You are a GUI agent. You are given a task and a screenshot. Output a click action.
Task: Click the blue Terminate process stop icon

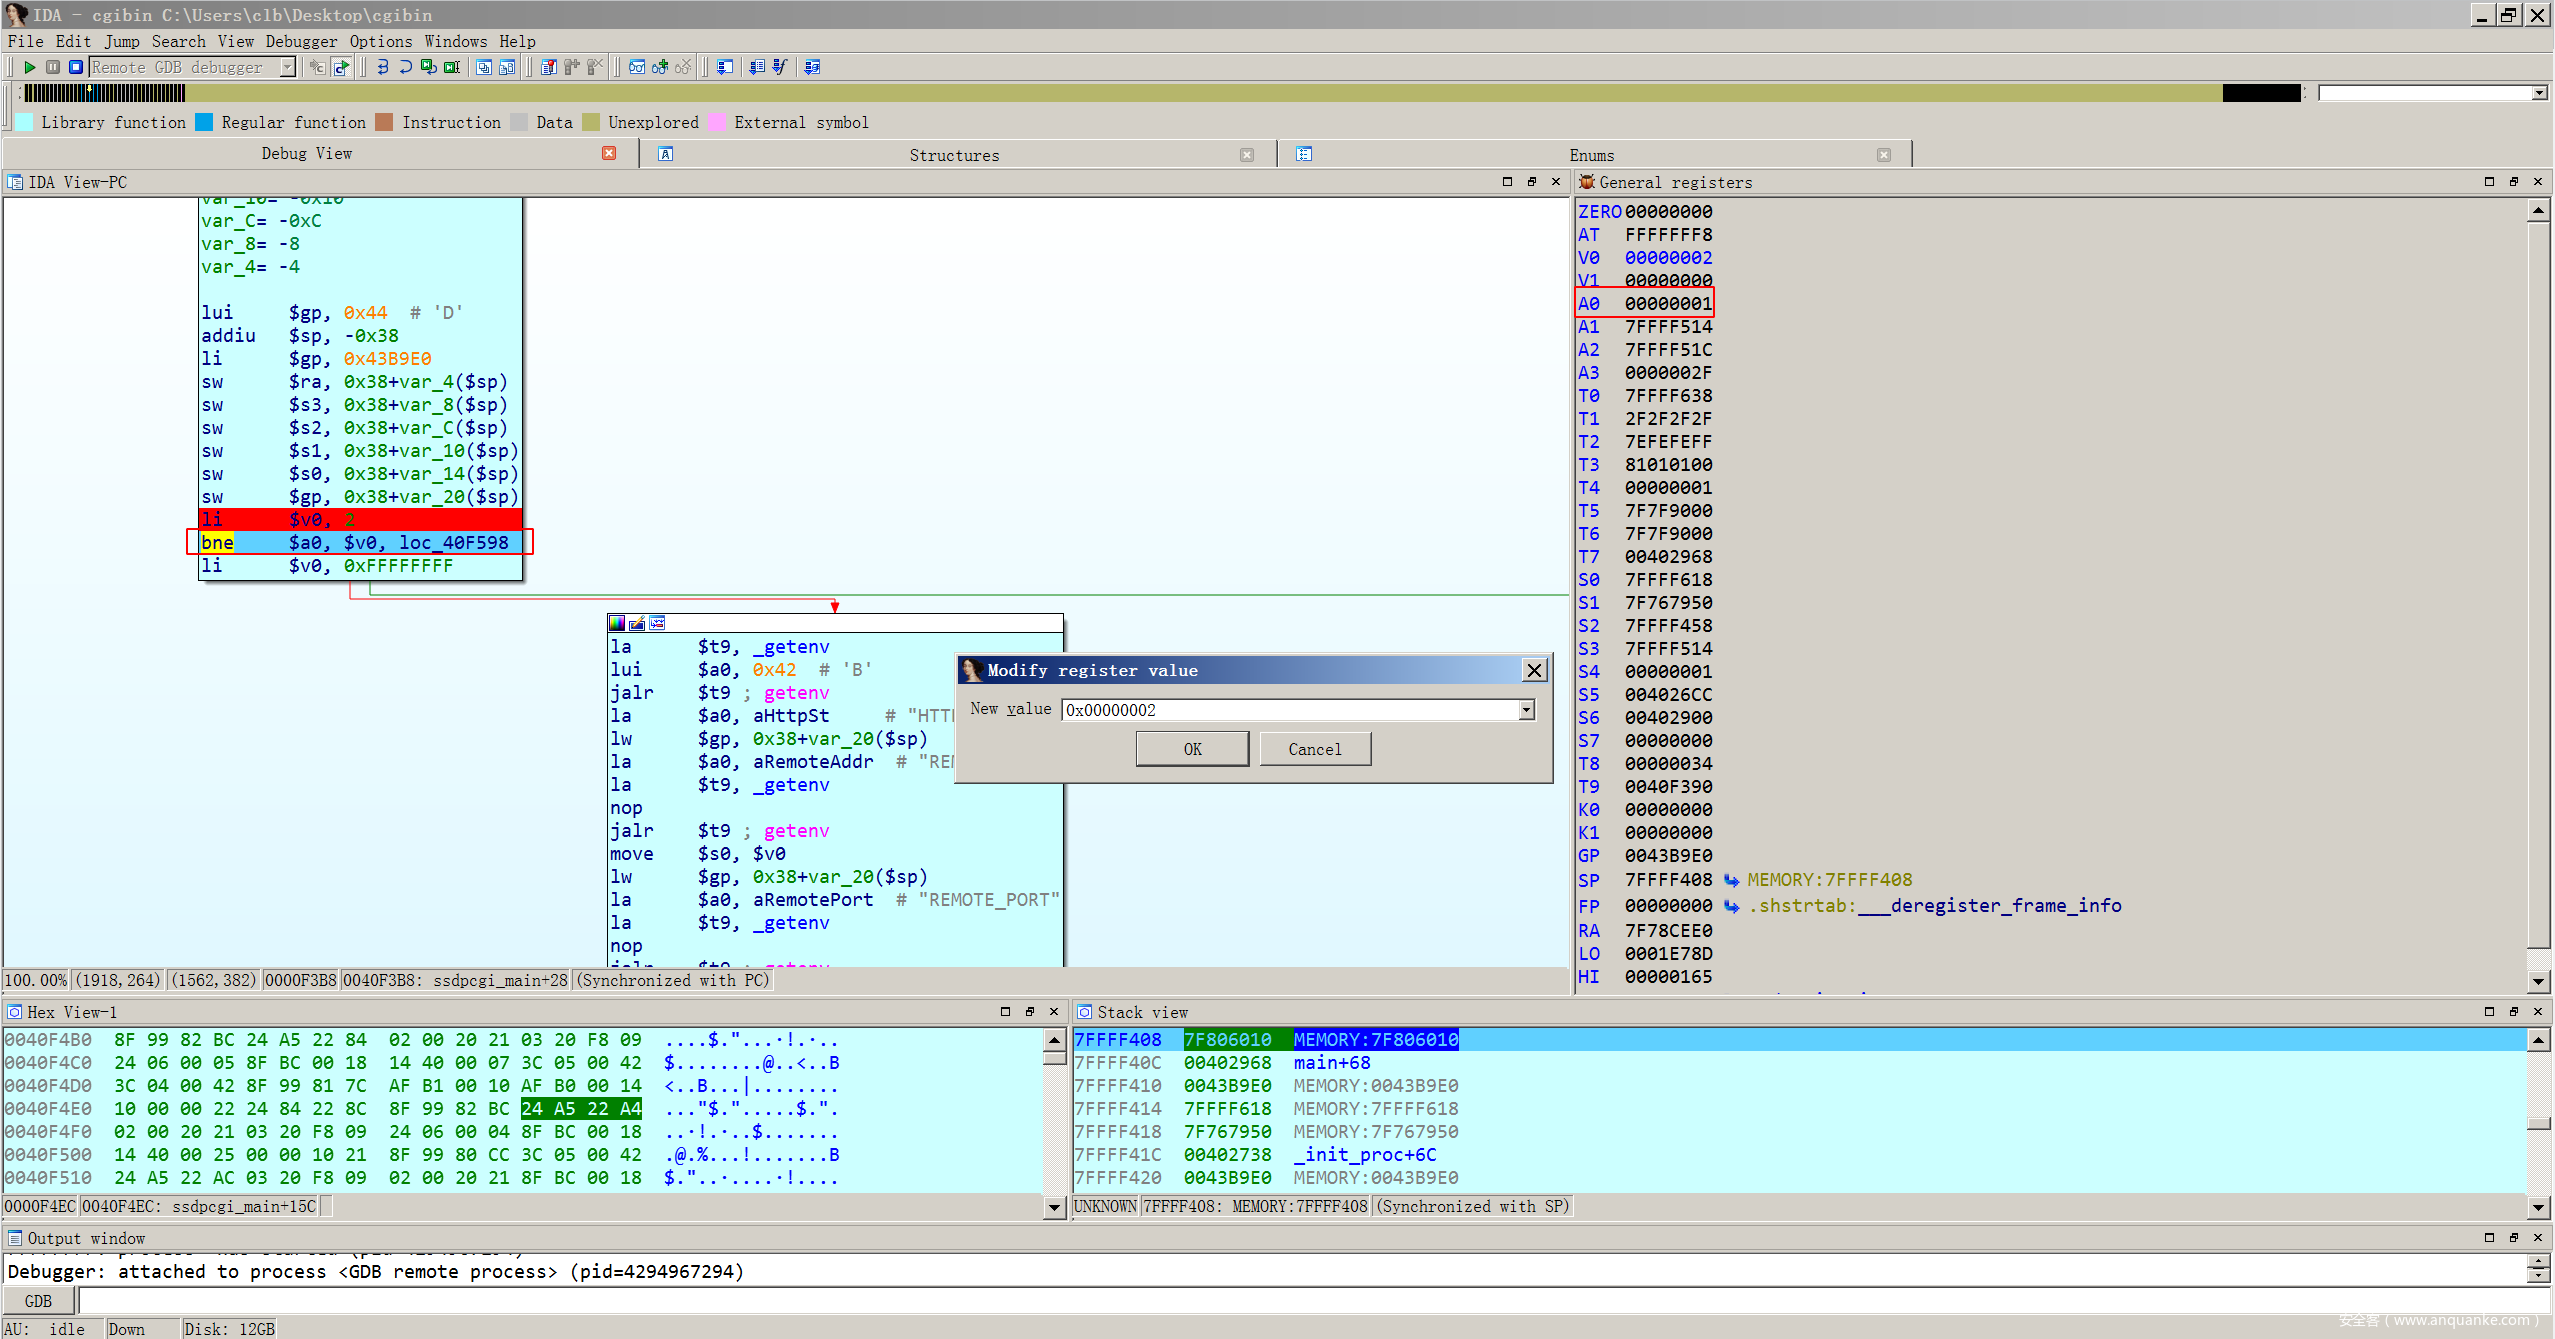tap(76, 67)
